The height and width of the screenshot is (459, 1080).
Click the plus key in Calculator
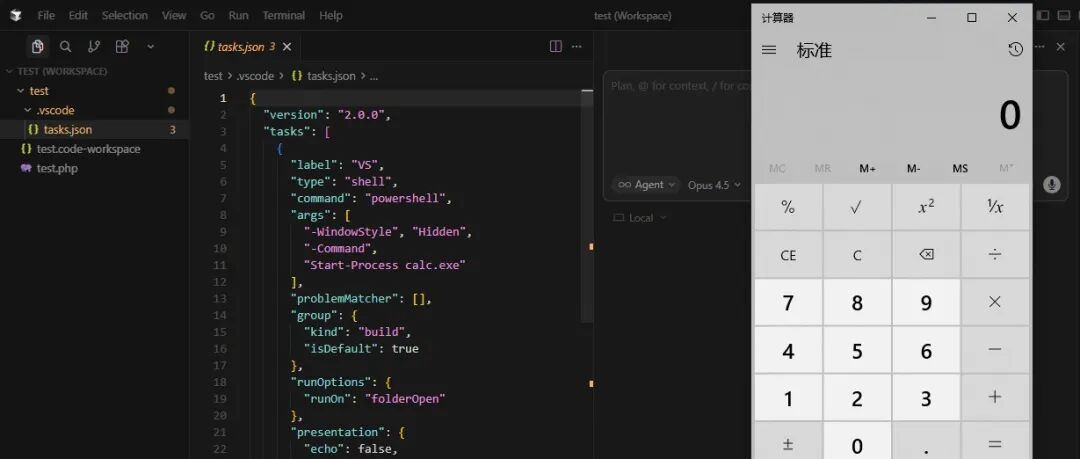(x=995, y=398)
